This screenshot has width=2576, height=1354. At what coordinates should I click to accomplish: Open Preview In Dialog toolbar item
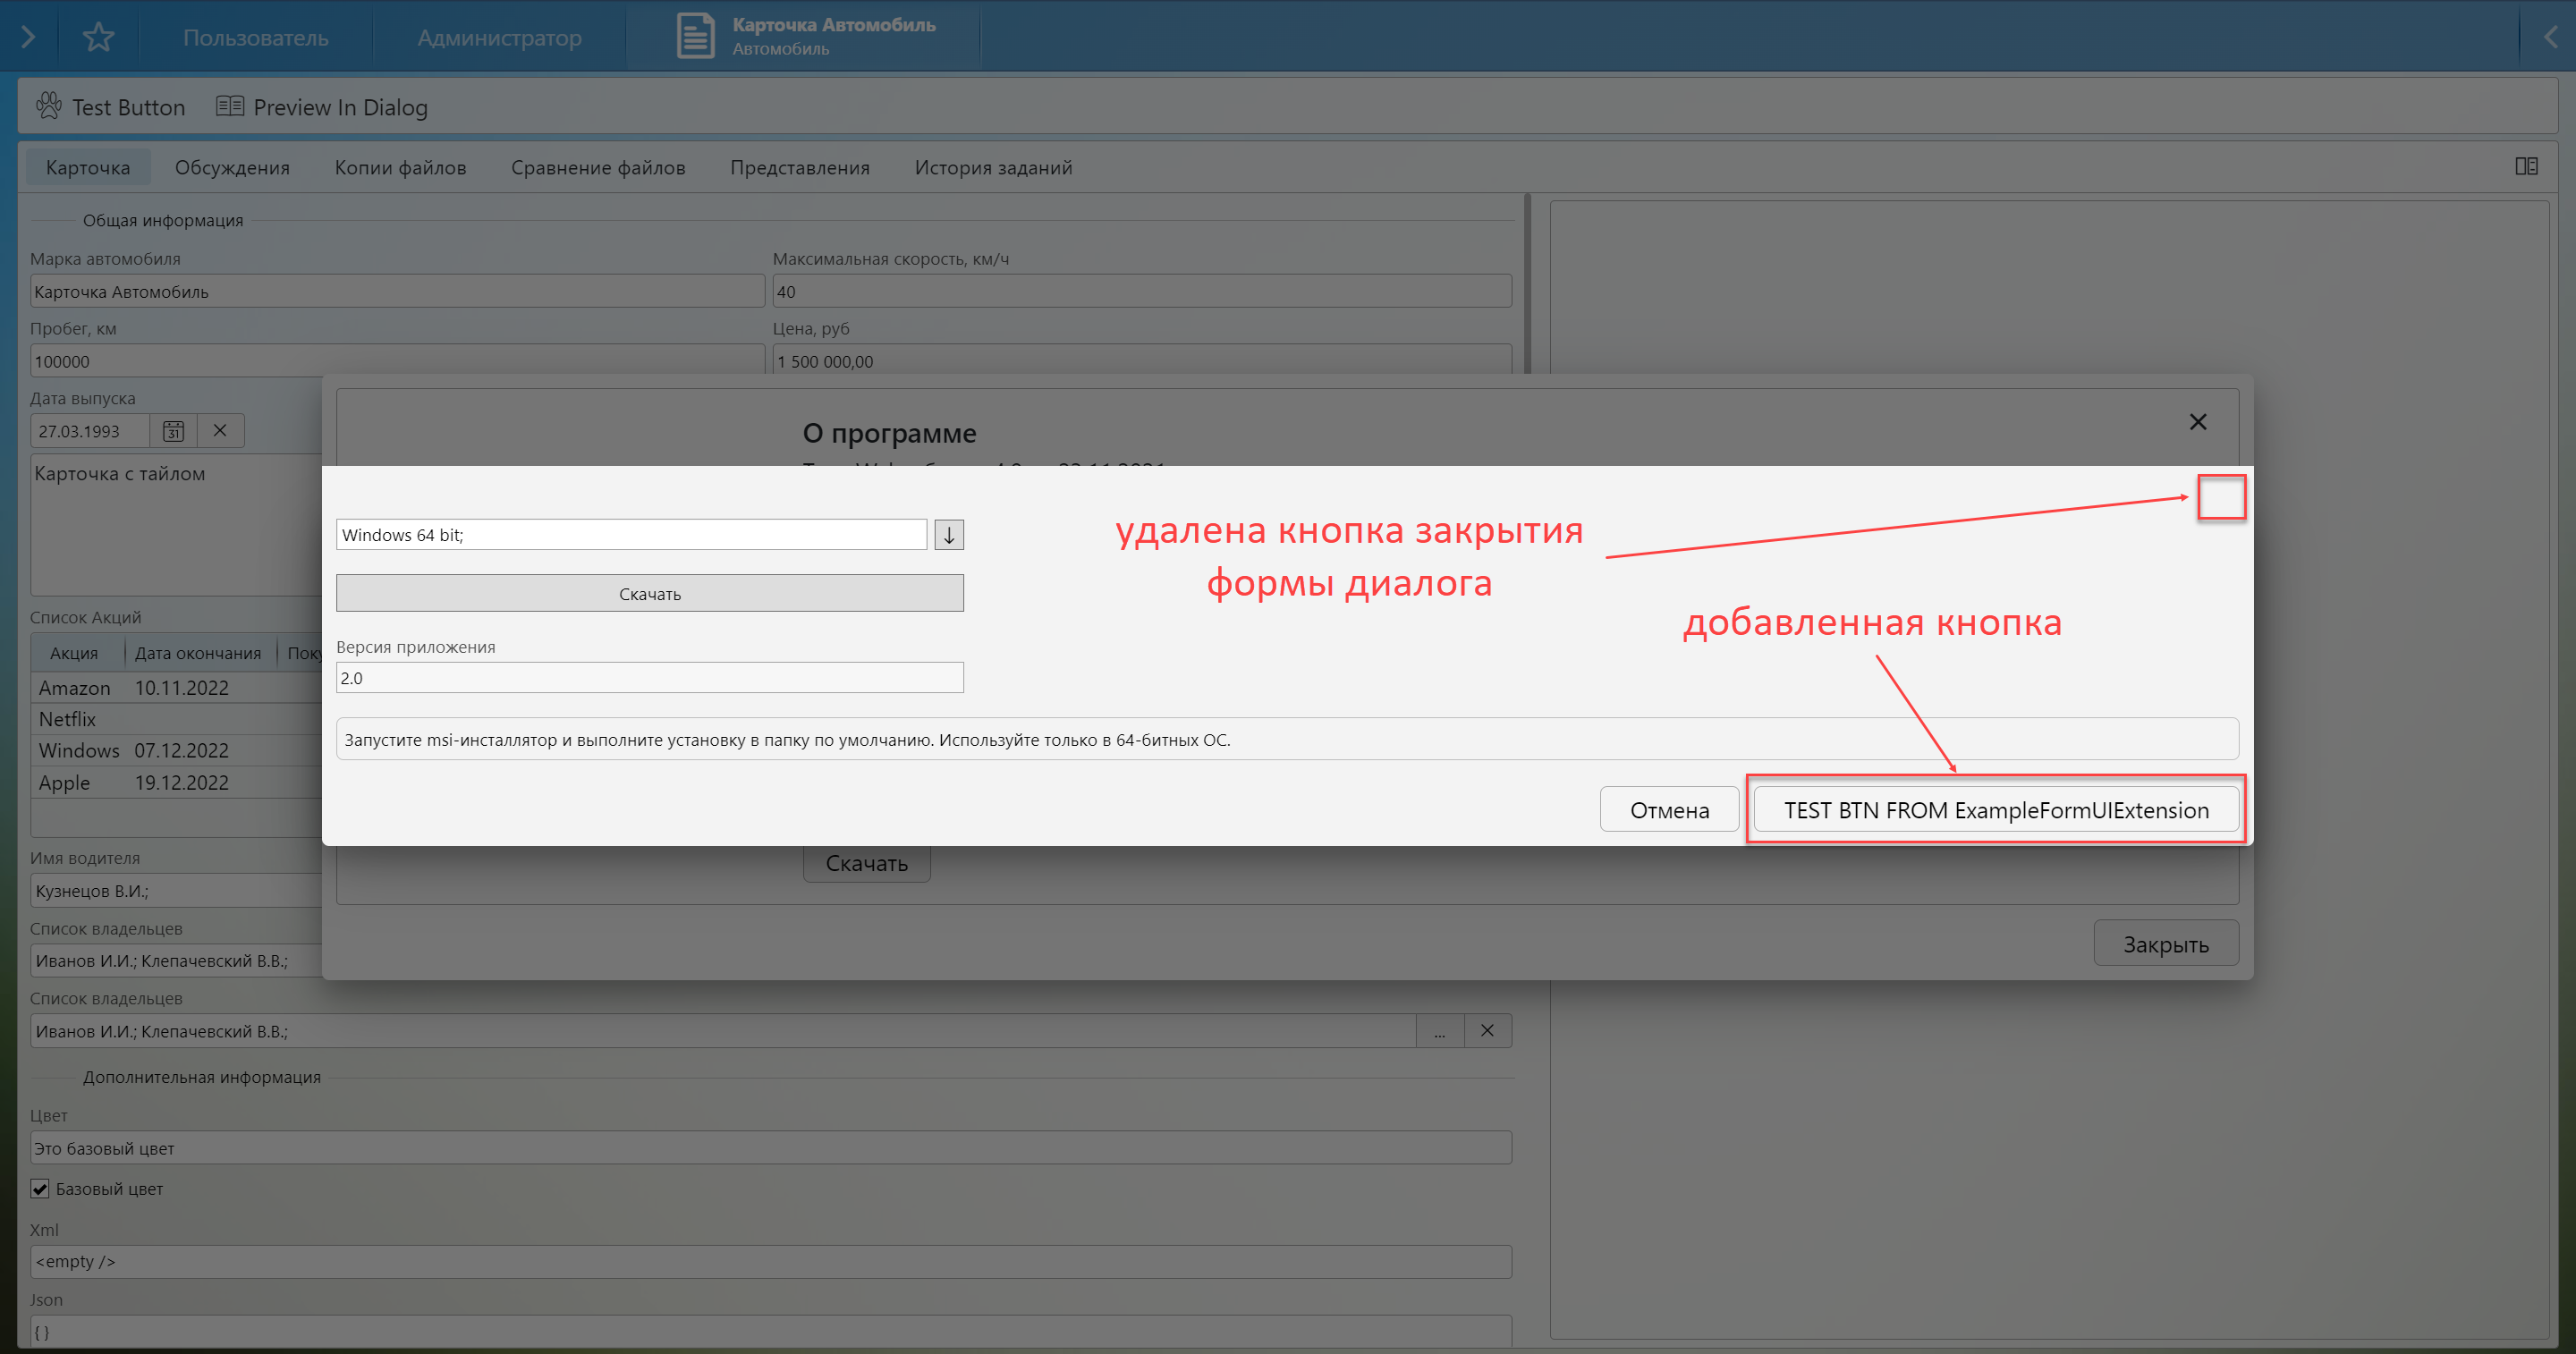coord(322,107)
